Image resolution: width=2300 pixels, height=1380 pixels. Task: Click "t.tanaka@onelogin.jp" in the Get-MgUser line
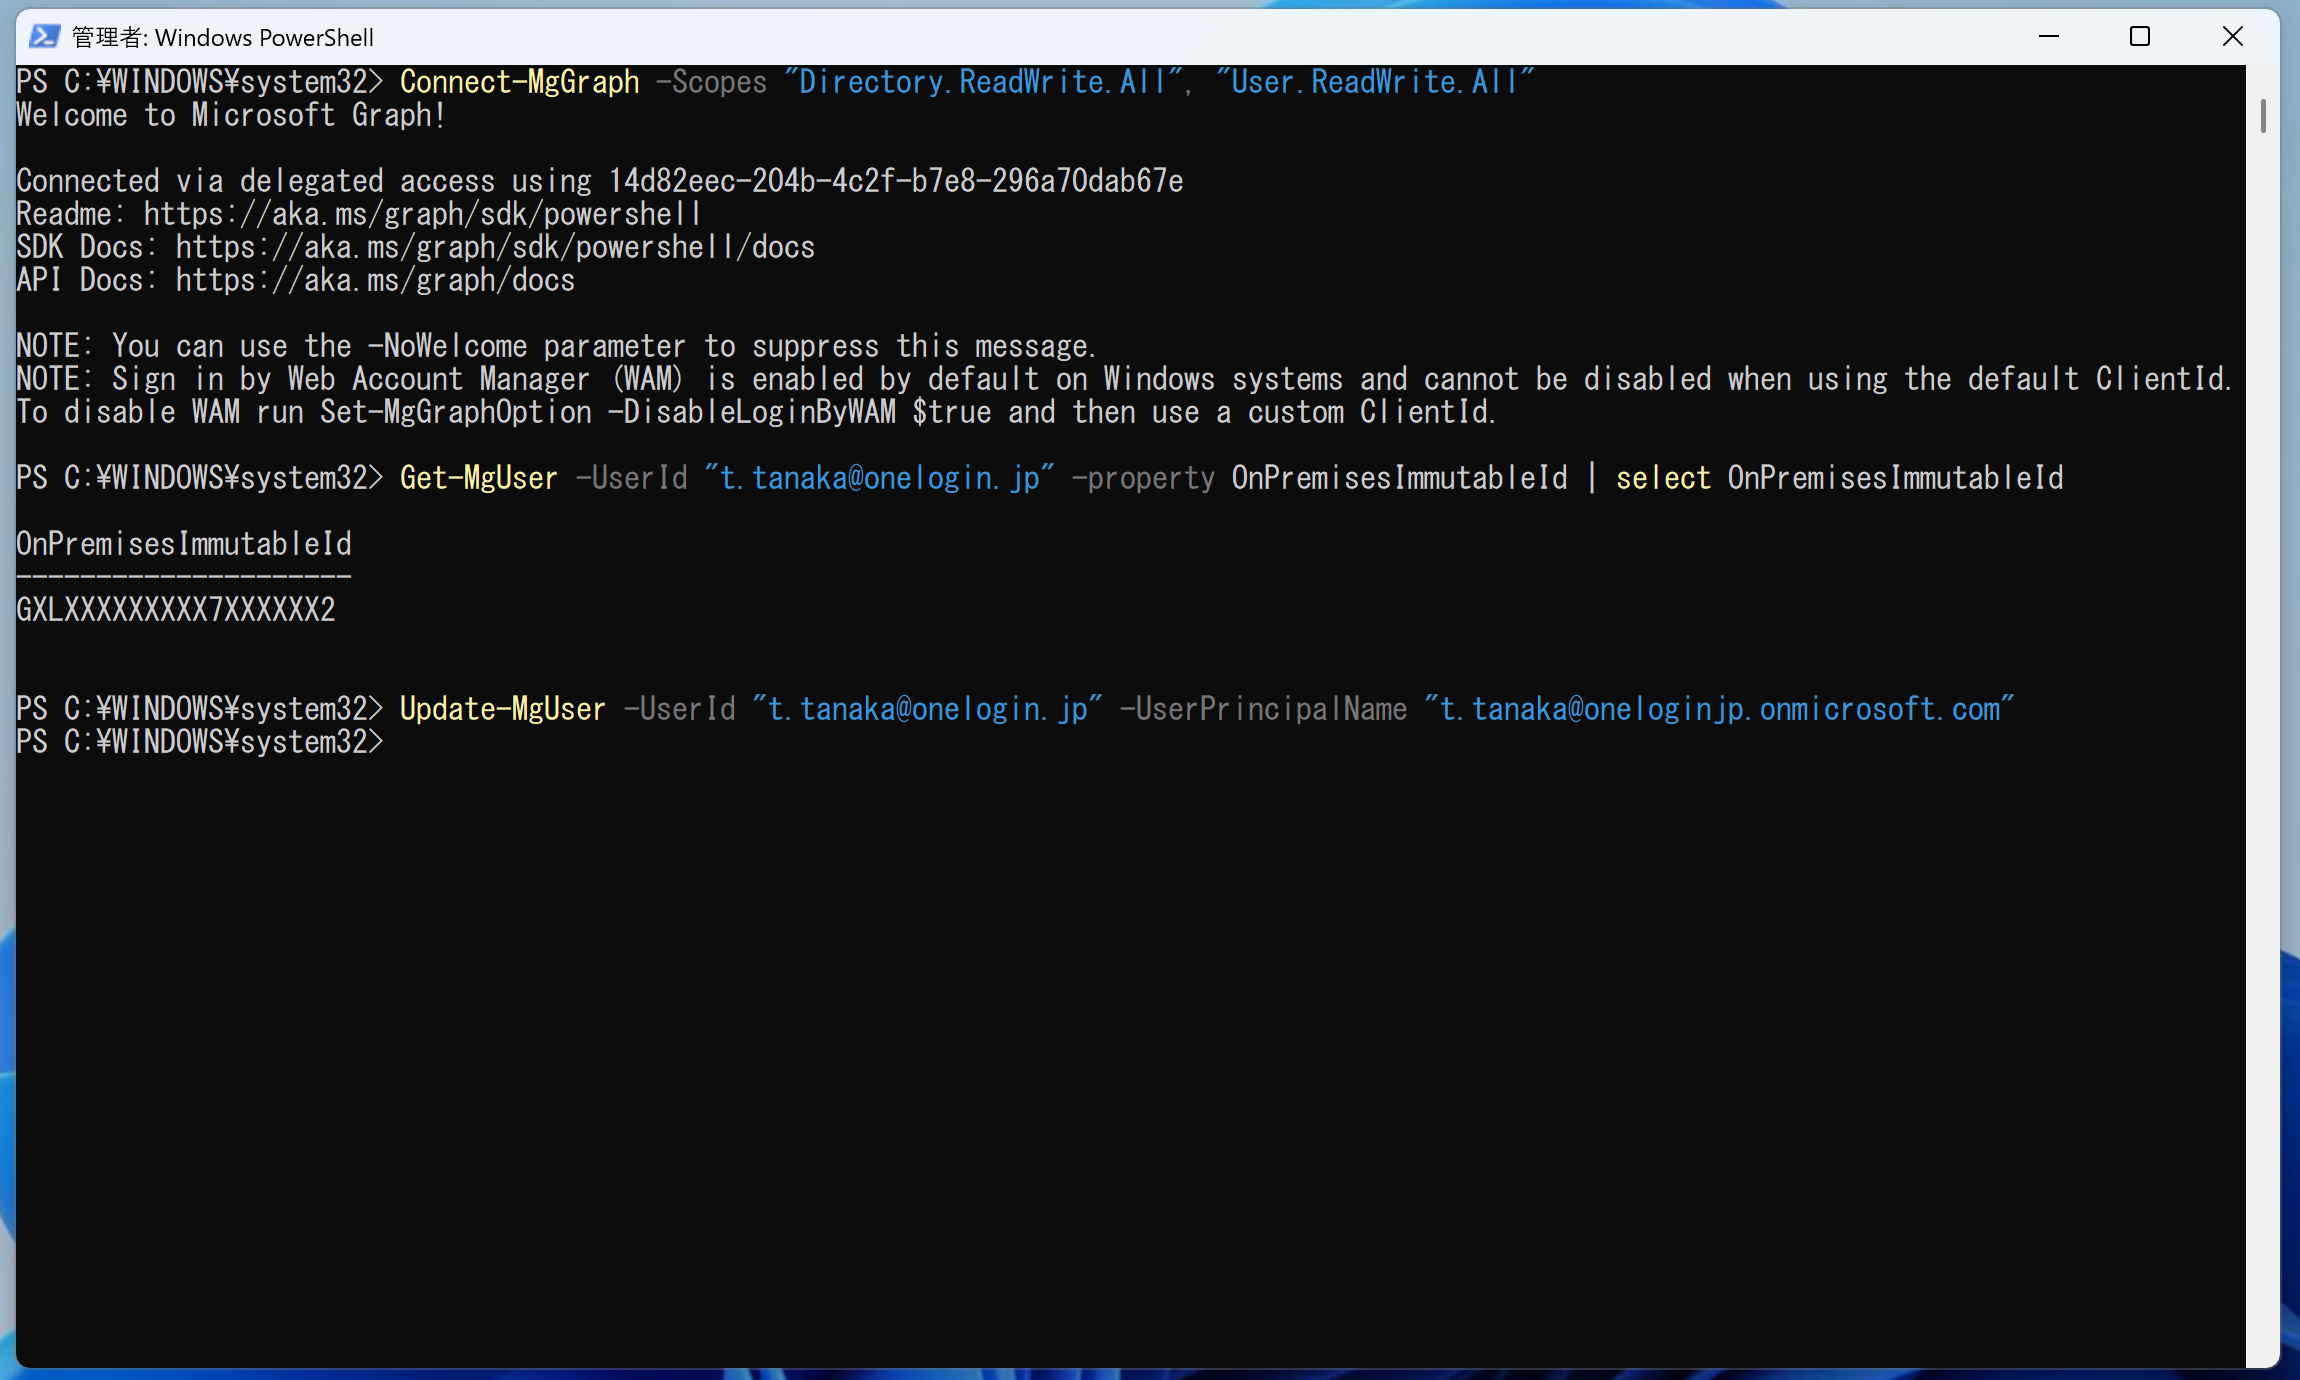880,478
